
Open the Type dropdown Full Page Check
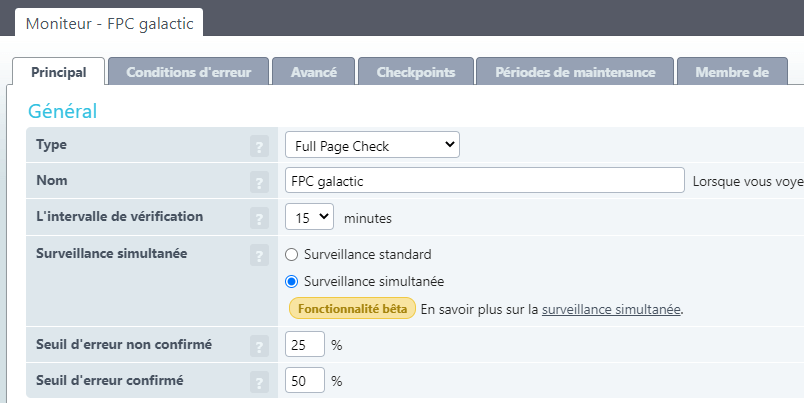[372, 145]
